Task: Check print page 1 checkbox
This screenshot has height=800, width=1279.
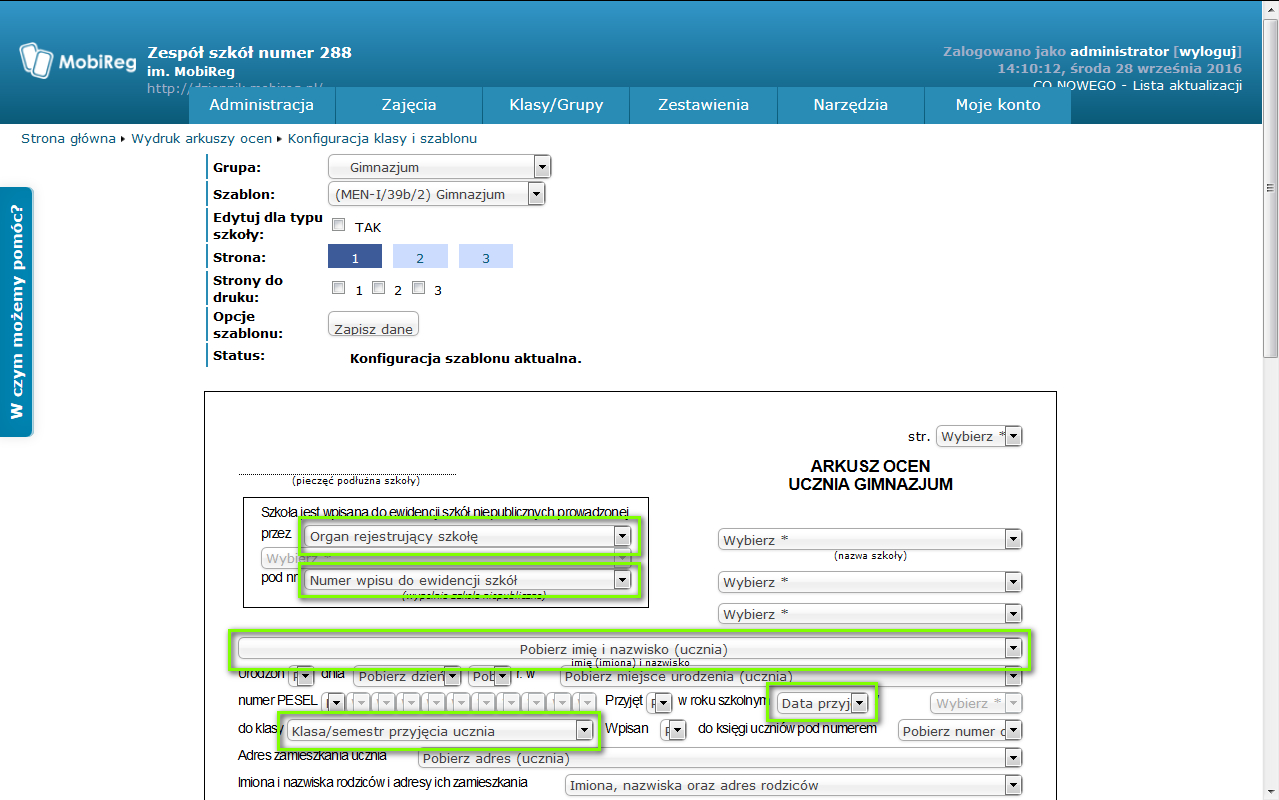Action: tap(338, 288)
